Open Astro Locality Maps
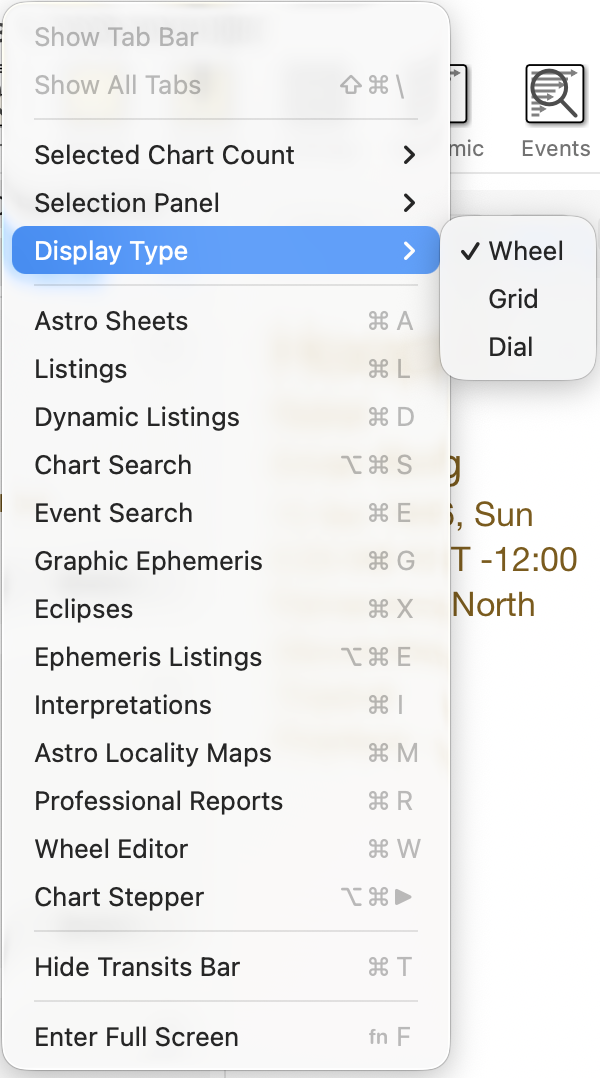The width and height of the screenshot is (600, 1078). click(x=152, y=753)
